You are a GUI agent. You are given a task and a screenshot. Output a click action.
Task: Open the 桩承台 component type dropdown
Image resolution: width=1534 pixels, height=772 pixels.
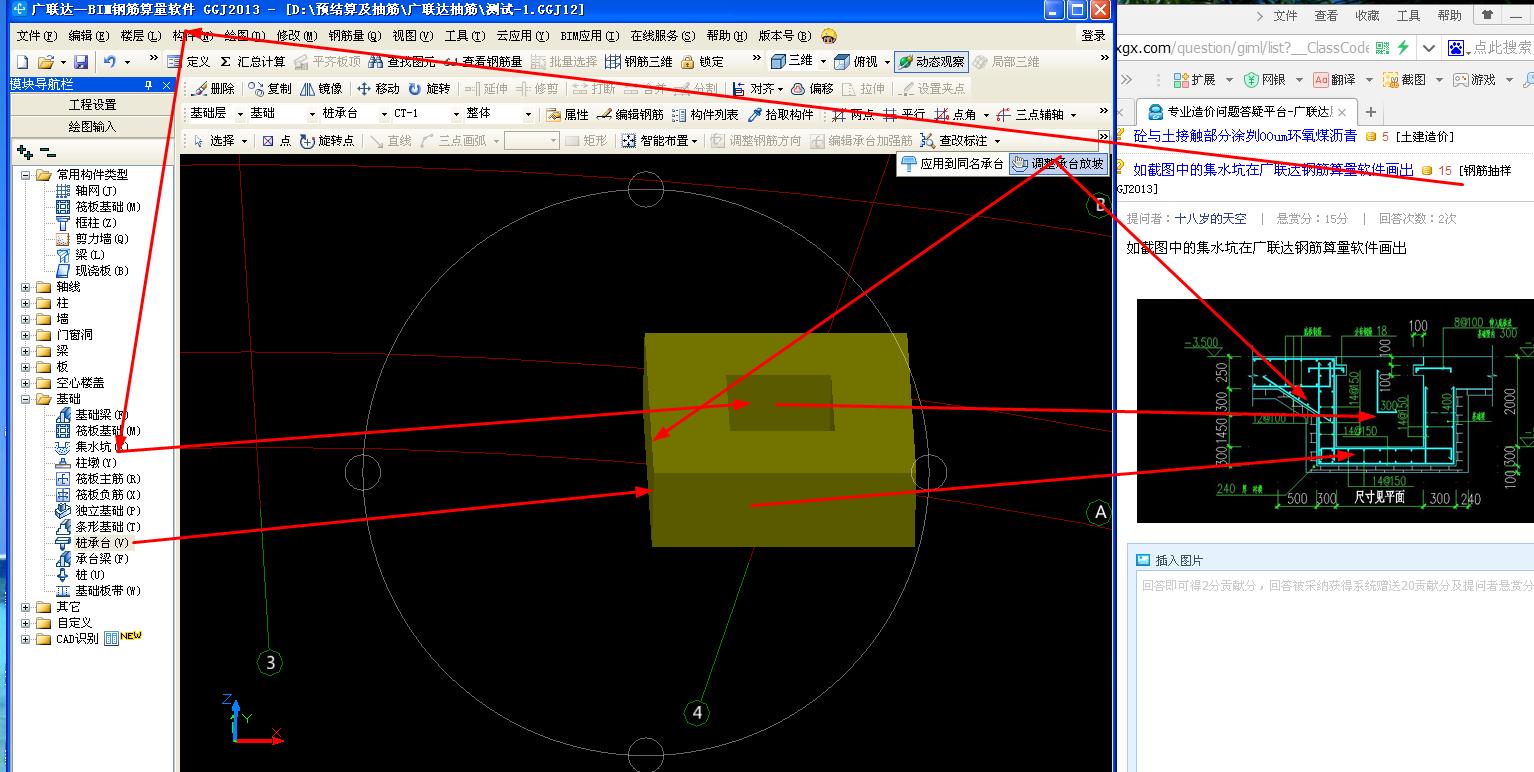pyautogui.click(x=382, y=115)
